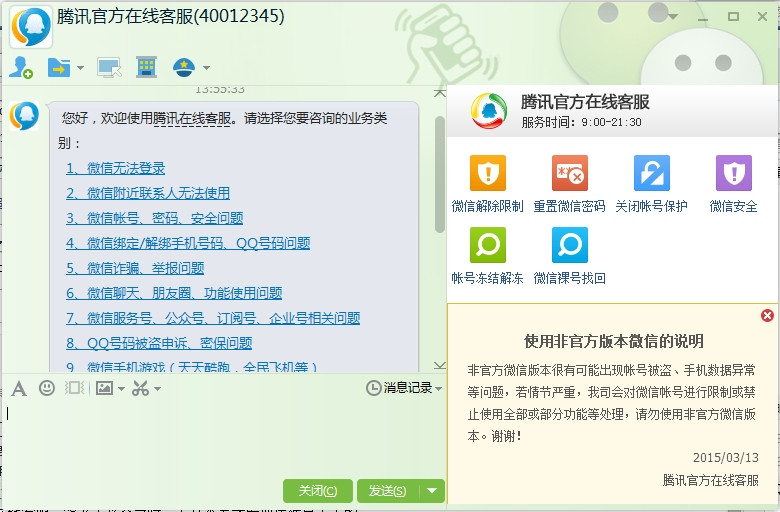Click the heading 使用非官方版本微信的说明
The image size is (780, 512).
click(x=614, y=341)
